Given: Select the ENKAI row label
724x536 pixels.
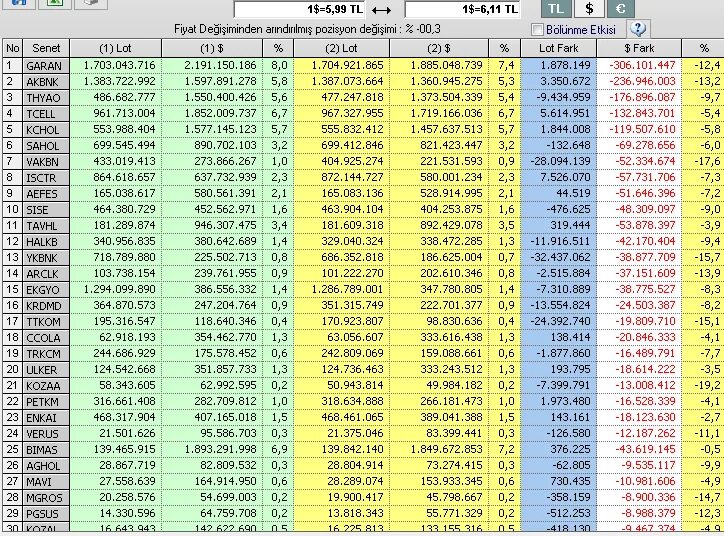Looking at the screenshot, I should pos(46,418).
